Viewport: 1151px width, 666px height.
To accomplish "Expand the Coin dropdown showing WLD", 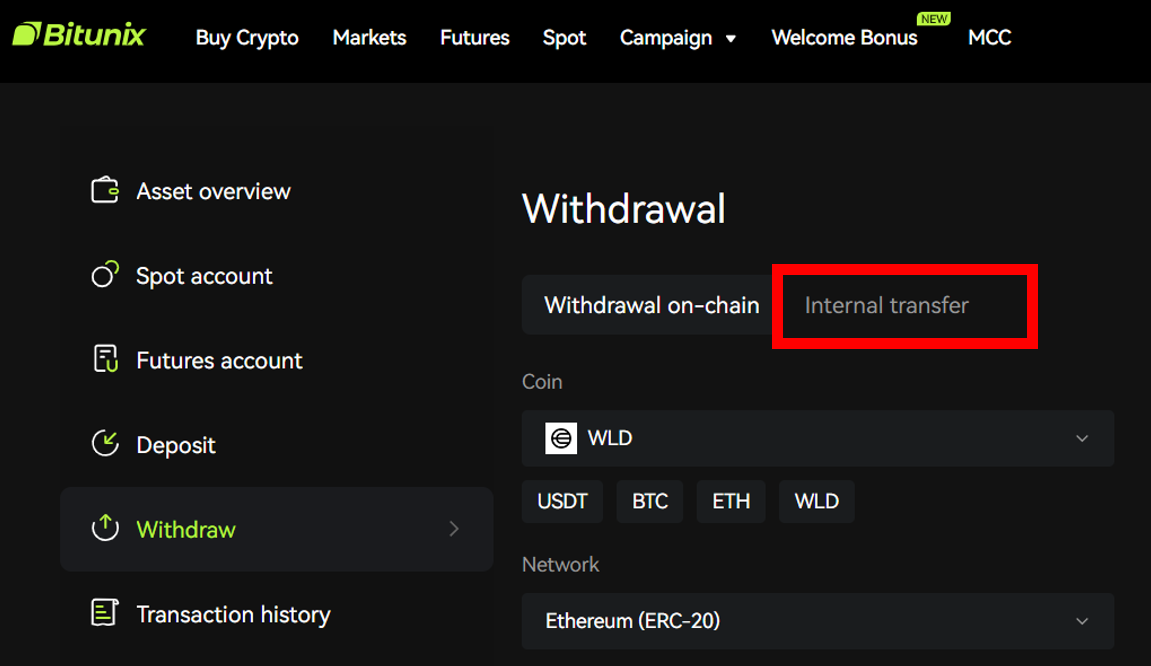I will 818,438.
